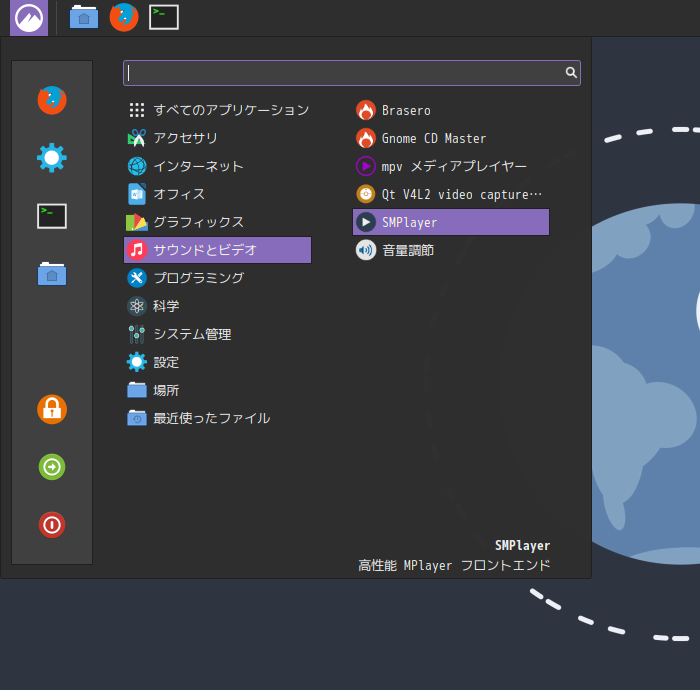Select サウンドとビデオ category
Viewport: 700px width, 690px height.
pyautogui.click(x=217, y=250)
